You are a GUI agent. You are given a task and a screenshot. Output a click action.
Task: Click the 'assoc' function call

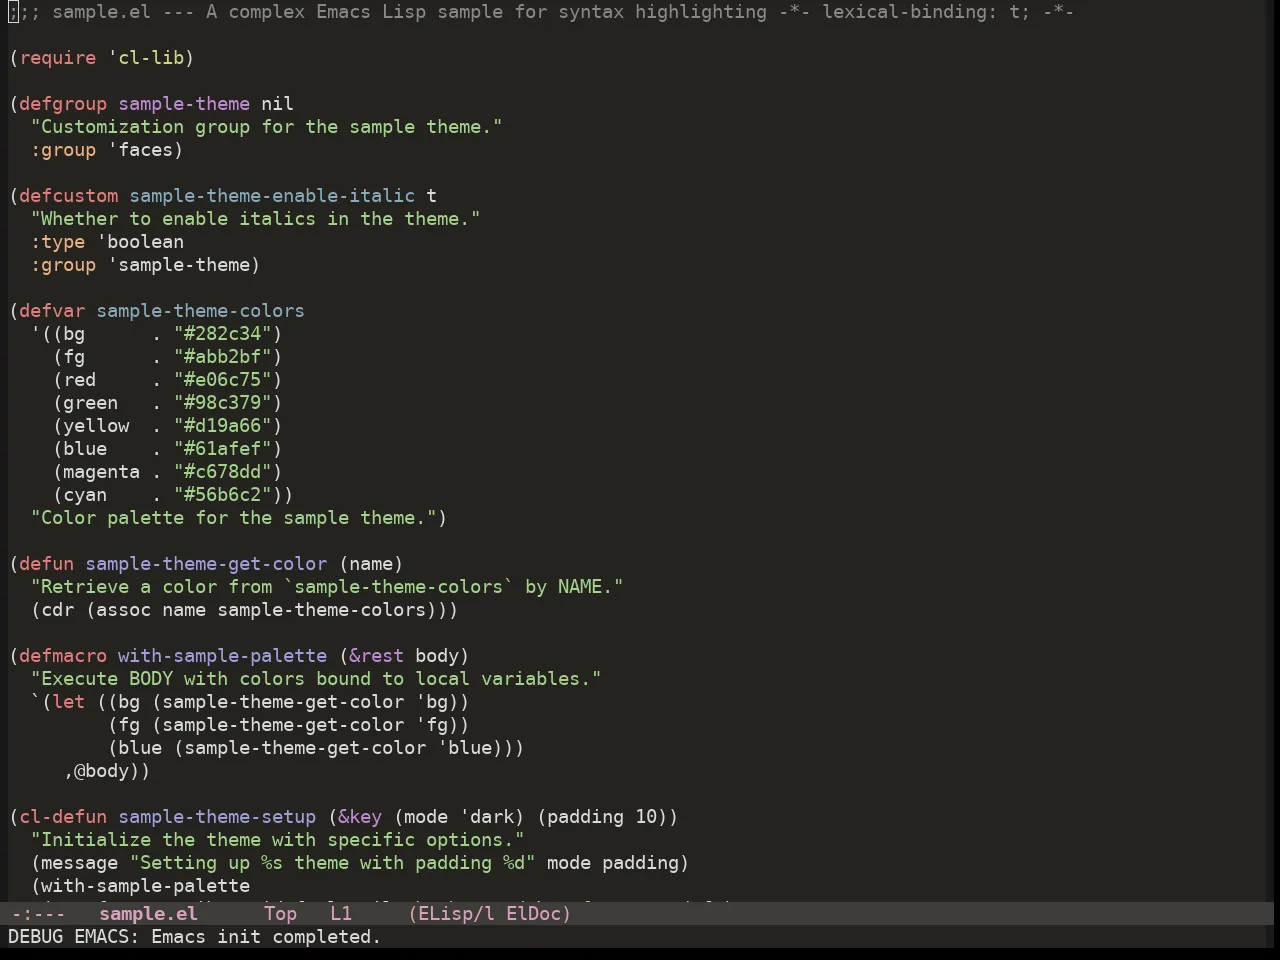(124, 610)
